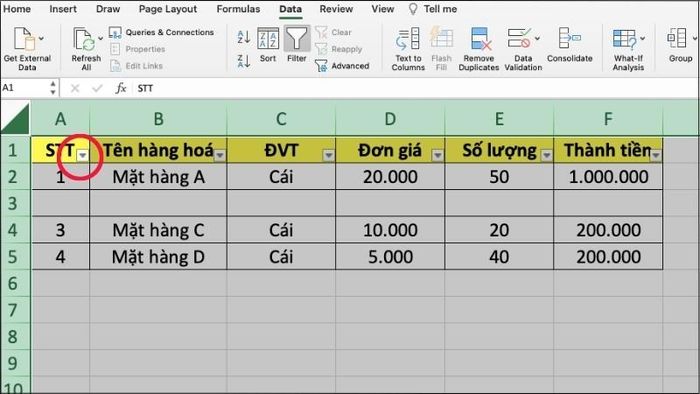The width and height of the screenshot is (700, 394).
Task: Launch Text to Columns
Action: pyautogui.click(x=408, y=49)
